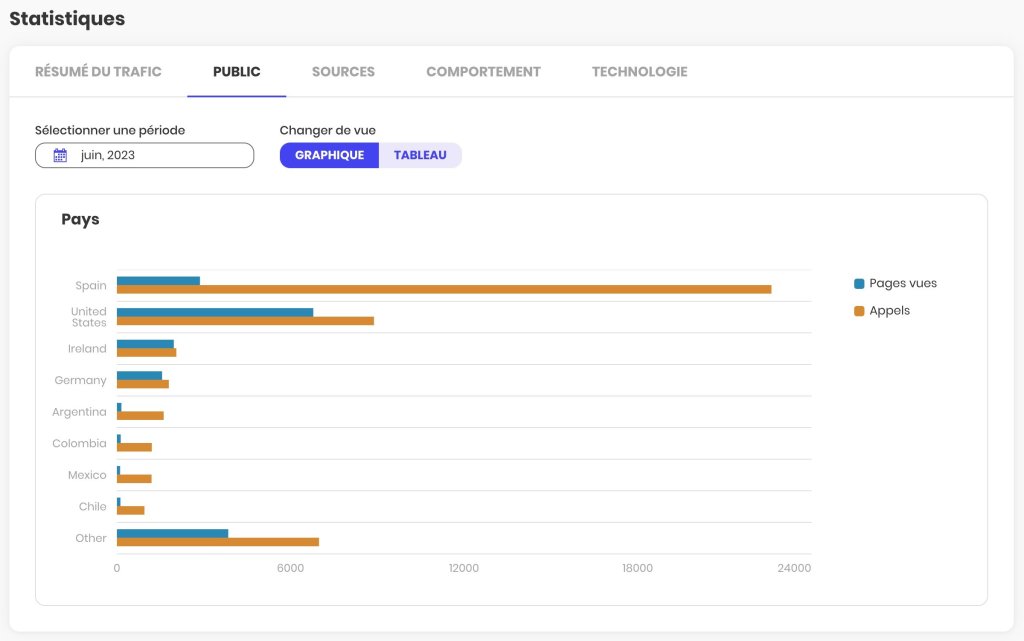Select the Public tab
1024x641 pixels.
tap(236, 72)
